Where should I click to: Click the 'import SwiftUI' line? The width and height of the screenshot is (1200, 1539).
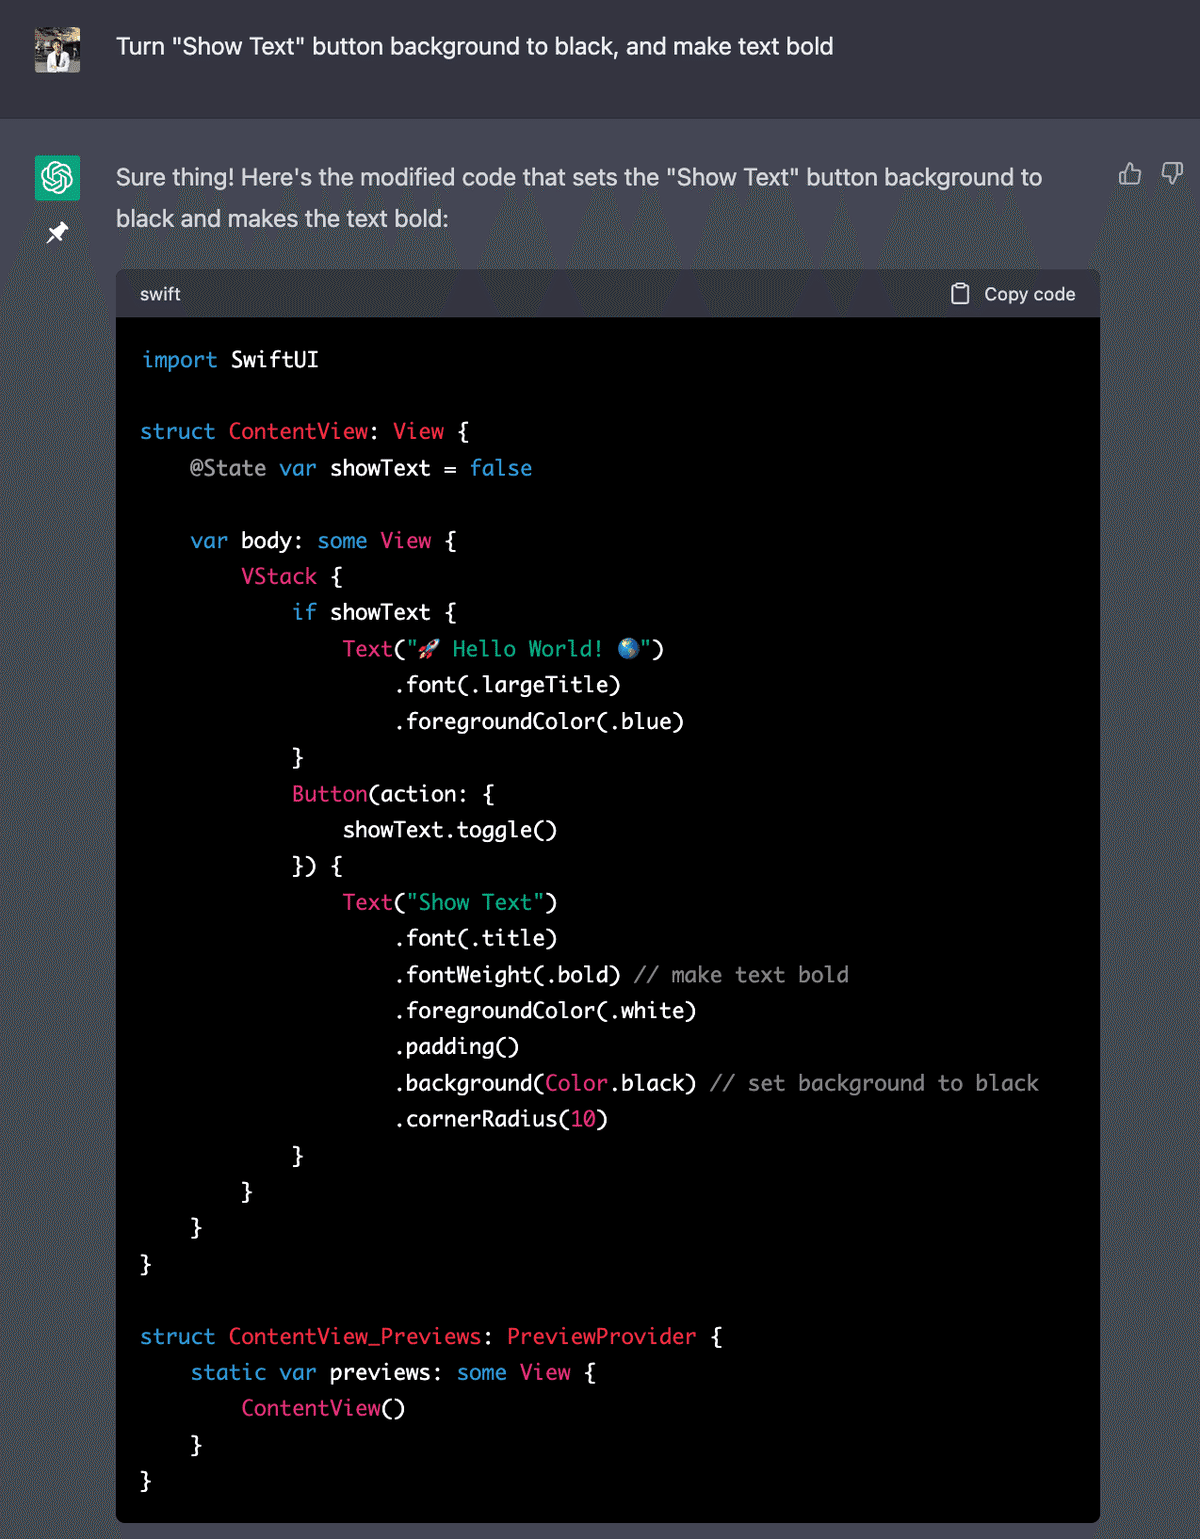pos(230,360)
